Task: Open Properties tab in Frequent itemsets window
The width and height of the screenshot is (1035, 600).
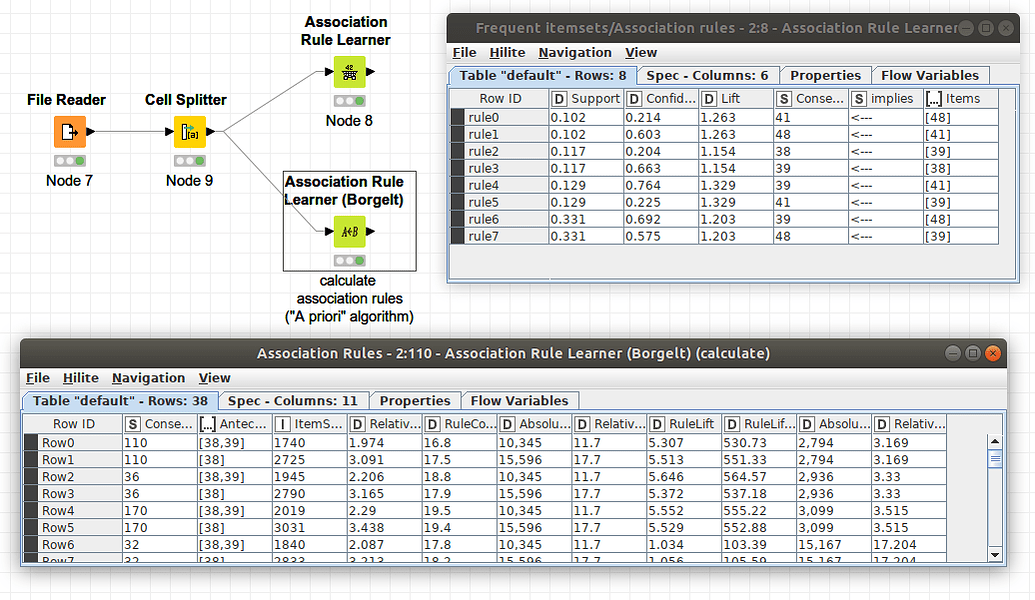Action: (x=825, y=75)
